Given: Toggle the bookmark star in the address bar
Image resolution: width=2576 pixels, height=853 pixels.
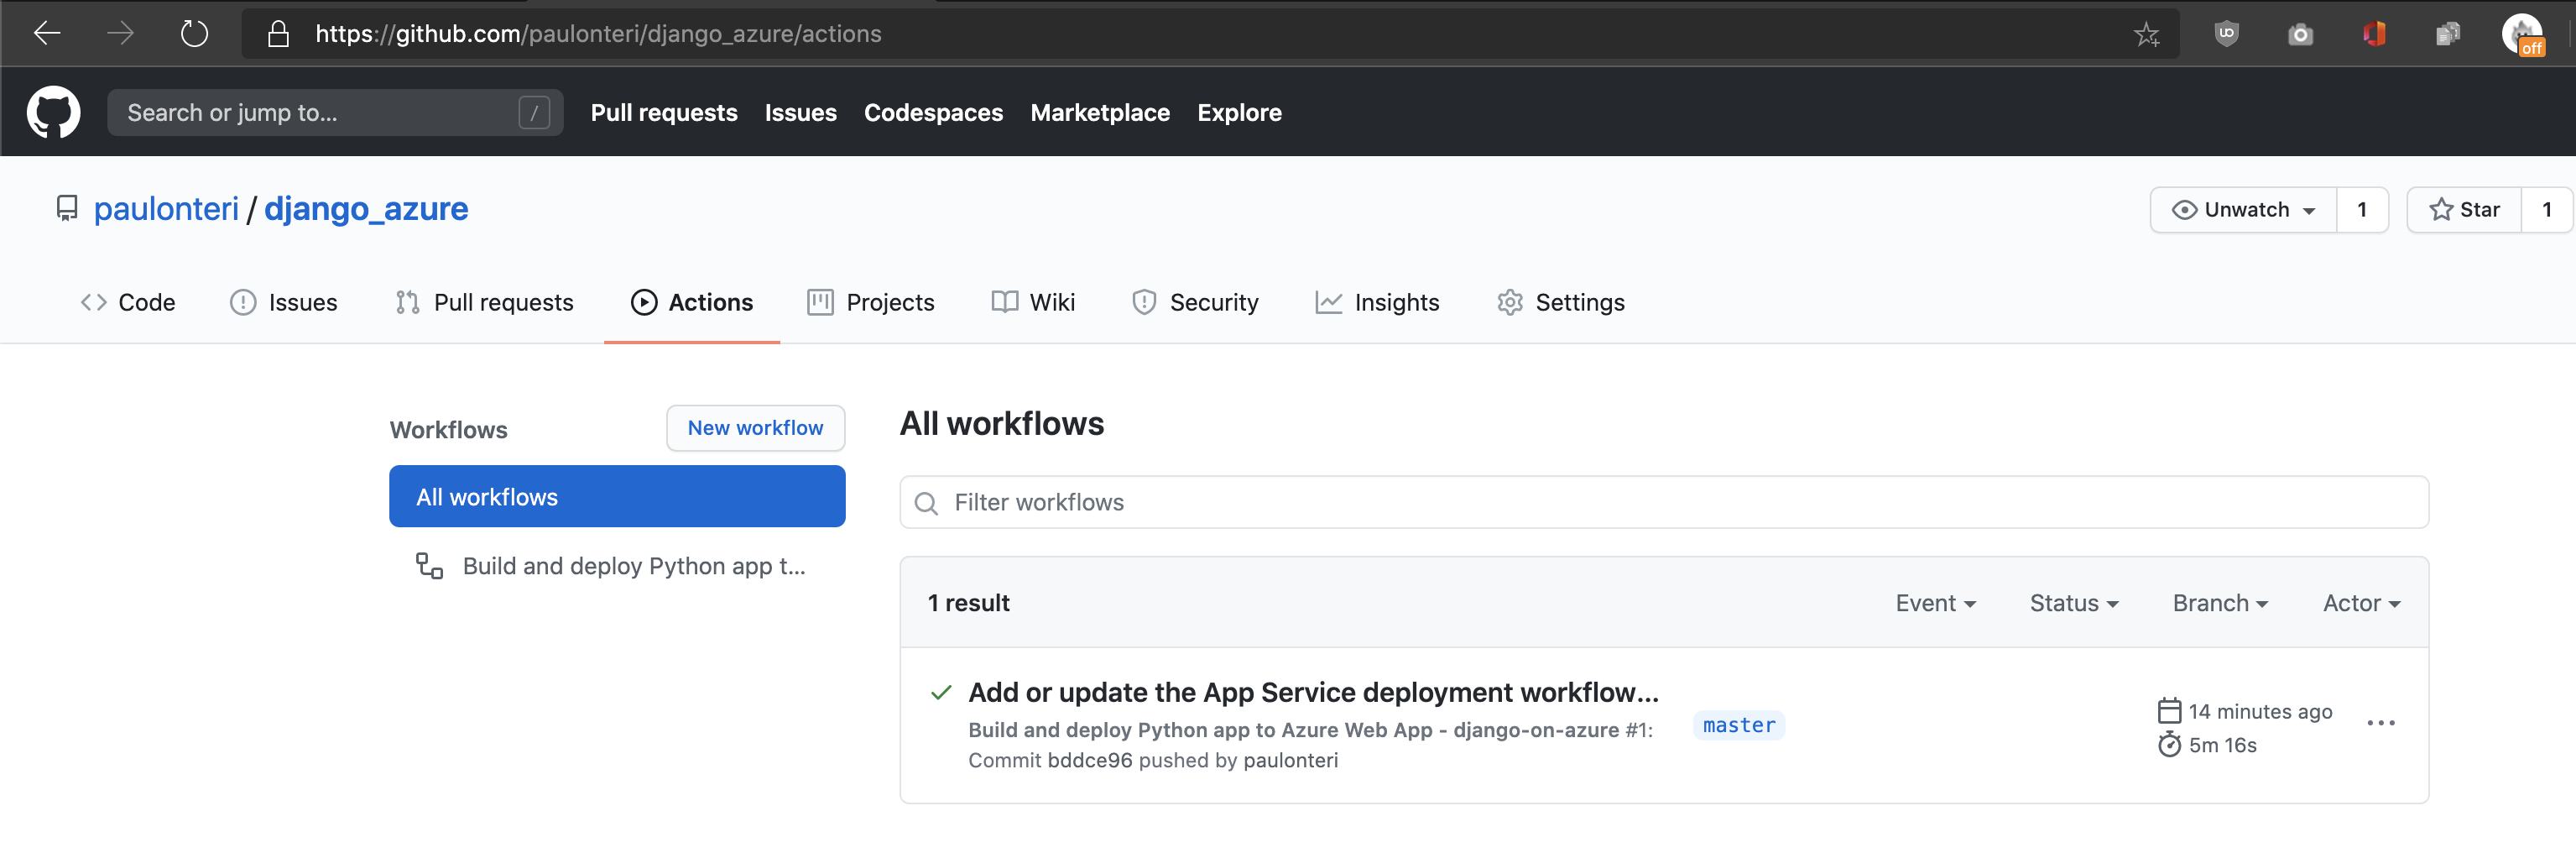Looking at the screenshot, I should click(x=2146, y=33).
